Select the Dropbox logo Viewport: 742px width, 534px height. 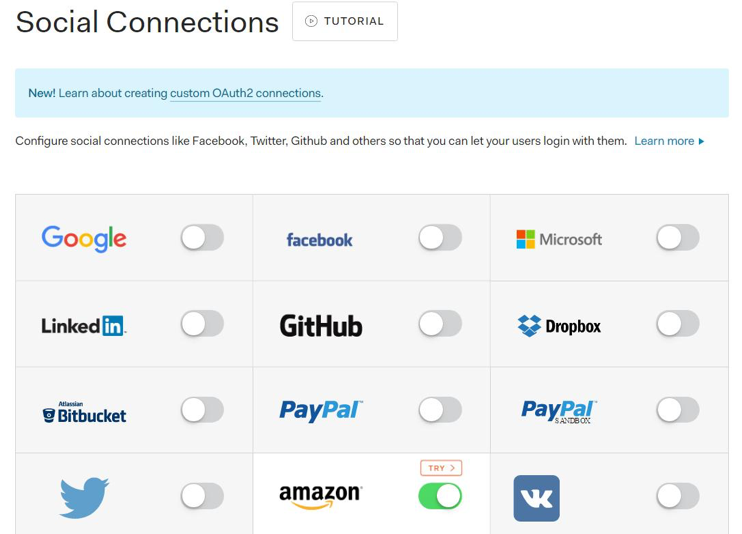(x=559, y=325)
